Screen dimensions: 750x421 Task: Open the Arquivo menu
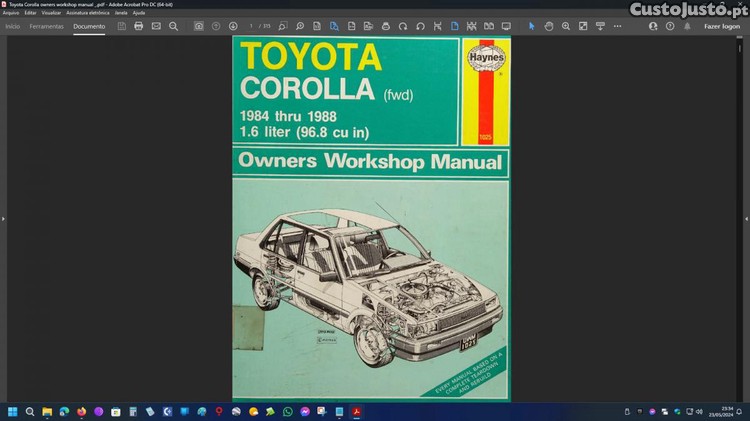point(11,12)
